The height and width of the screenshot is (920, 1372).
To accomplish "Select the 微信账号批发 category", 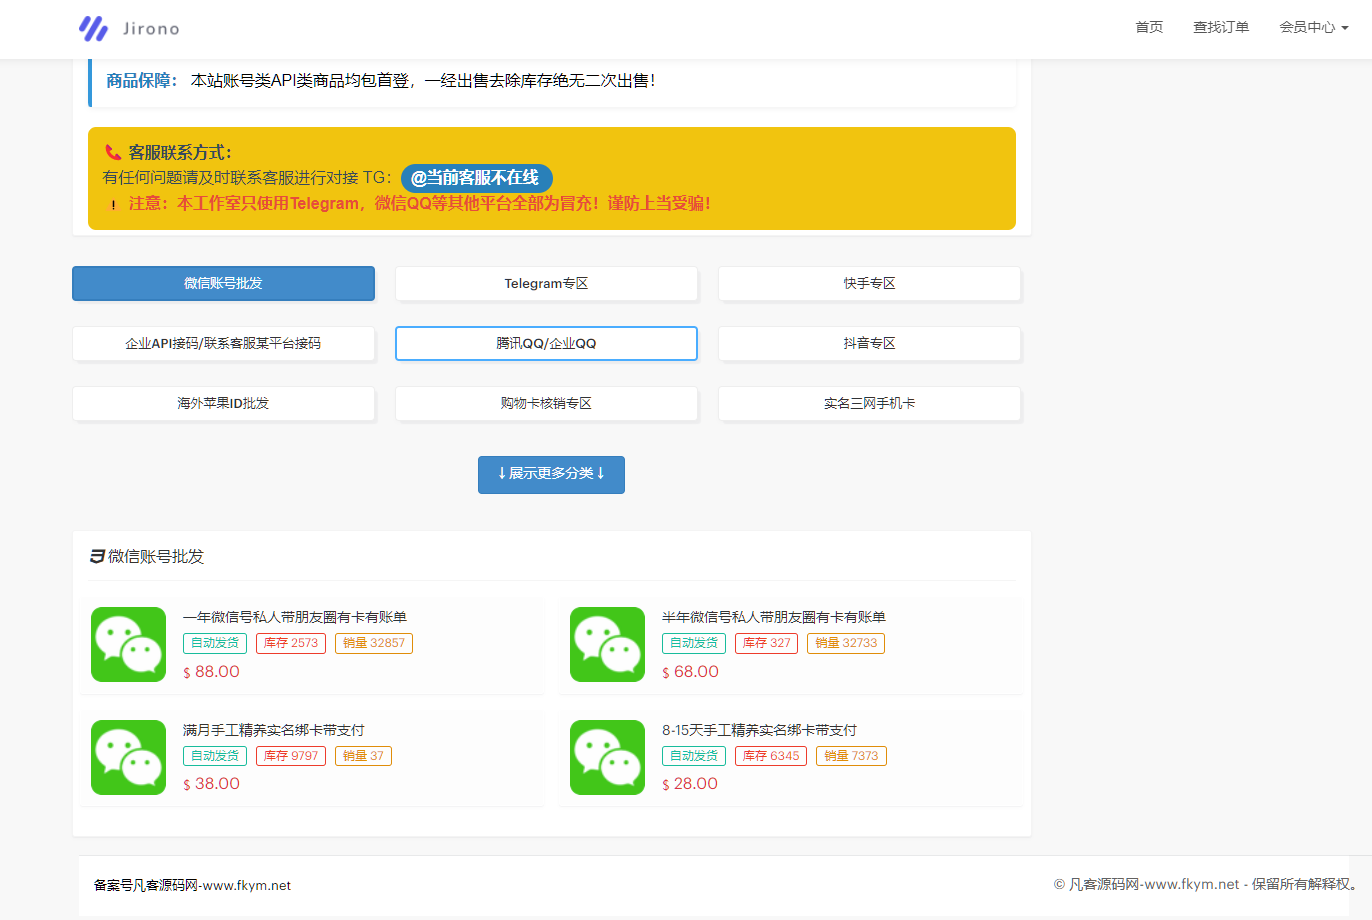I will [223, 283].
